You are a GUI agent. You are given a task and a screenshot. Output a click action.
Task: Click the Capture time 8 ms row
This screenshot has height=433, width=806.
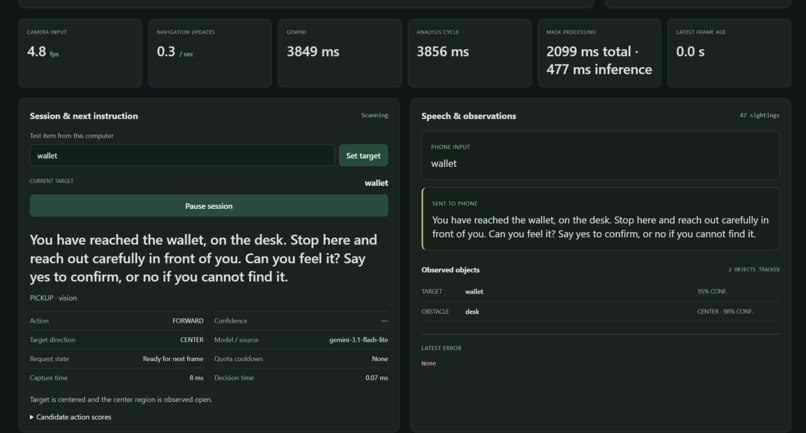click(x=117, y=378)
